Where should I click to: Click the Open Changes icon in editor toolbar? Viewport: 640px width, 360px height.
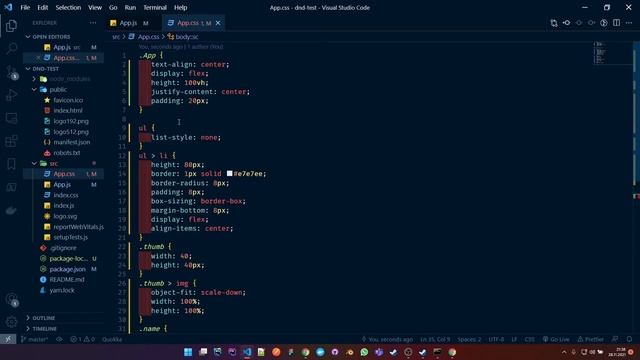[553, 23]
